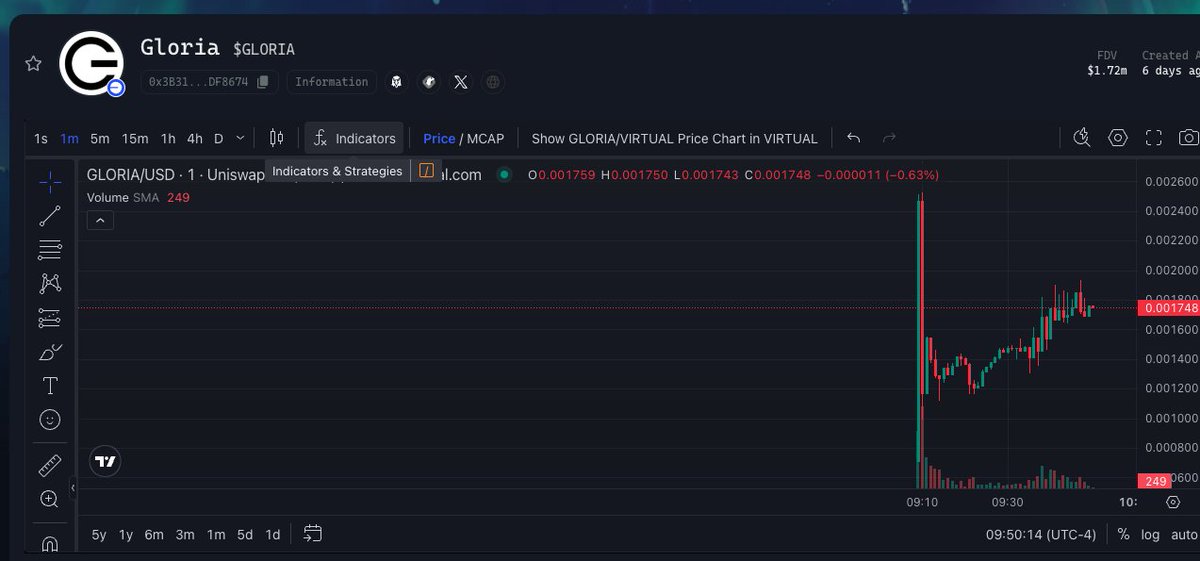1200x561 pixels.
Task: Set date range to 1m at bottom
Action: pos(216,535)
